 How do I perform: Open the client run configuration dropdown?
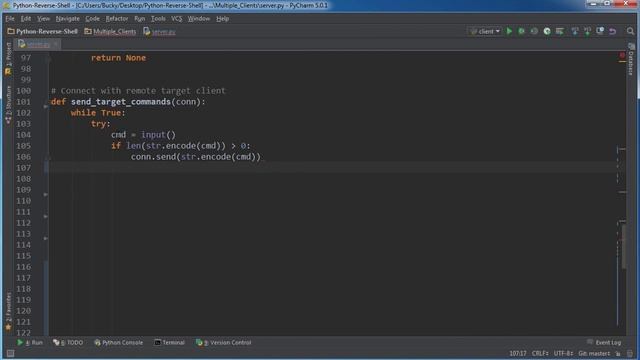click(x=485, y=31)
